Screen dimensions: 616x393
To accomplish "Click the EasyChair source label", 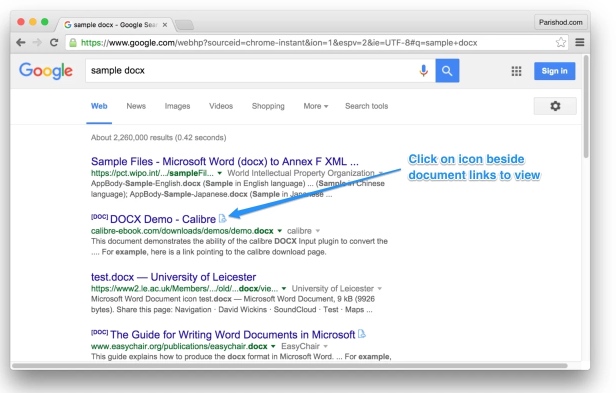I will point(300,346).
